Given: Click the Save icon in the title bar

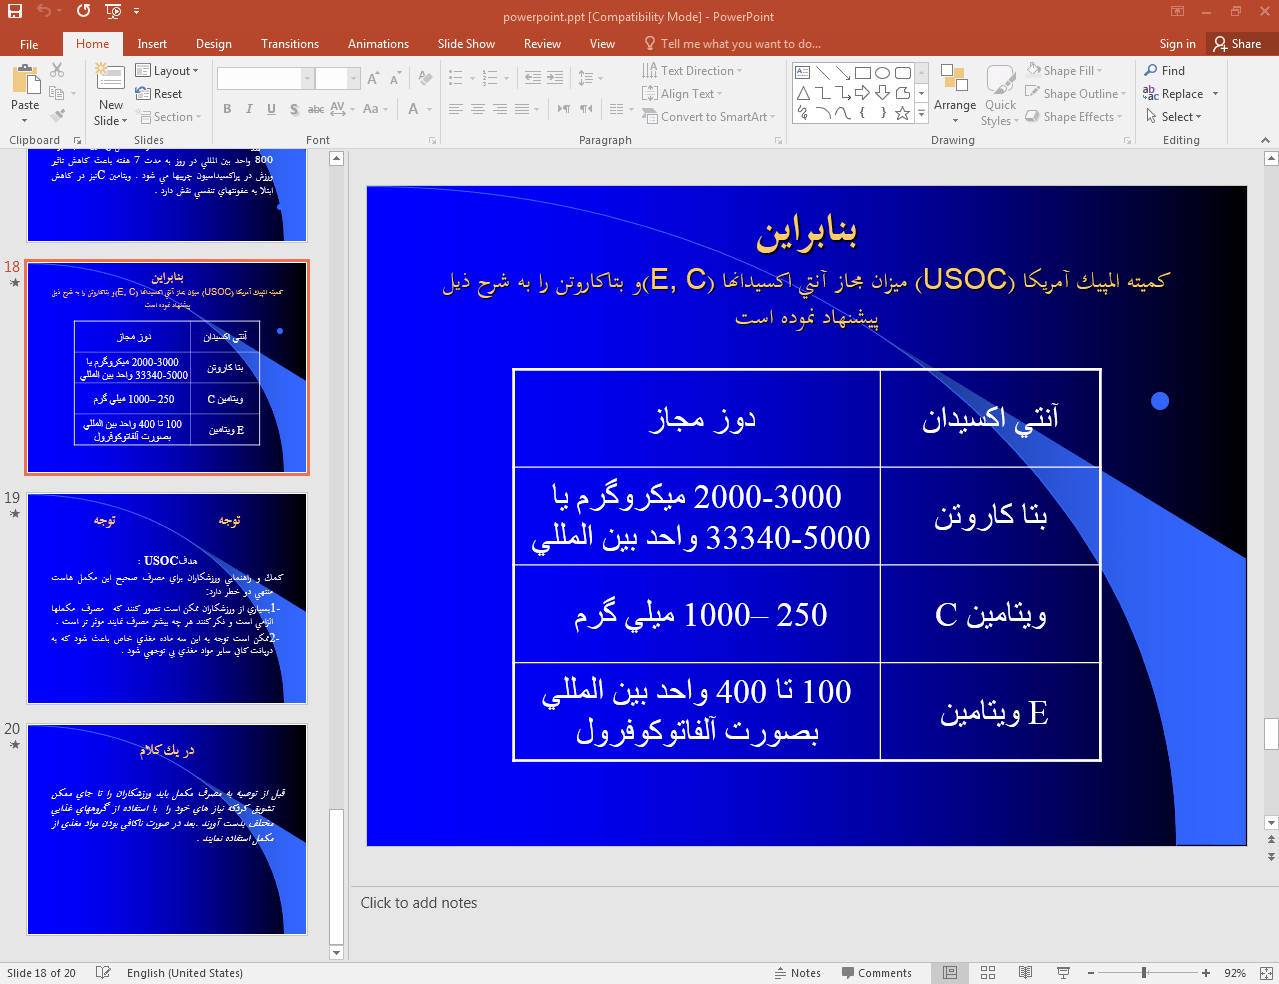Looking at the screenshot, I should point(15,11).
